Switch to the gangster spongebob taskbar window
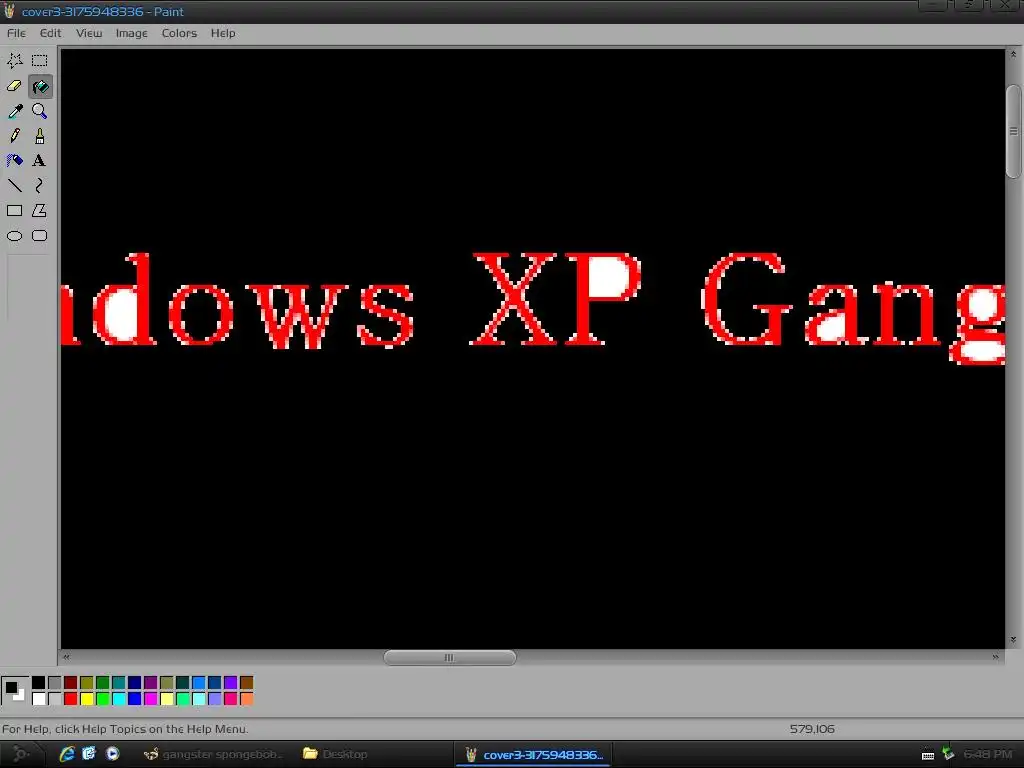This screenshot has height=768, width=1024. 213,754
